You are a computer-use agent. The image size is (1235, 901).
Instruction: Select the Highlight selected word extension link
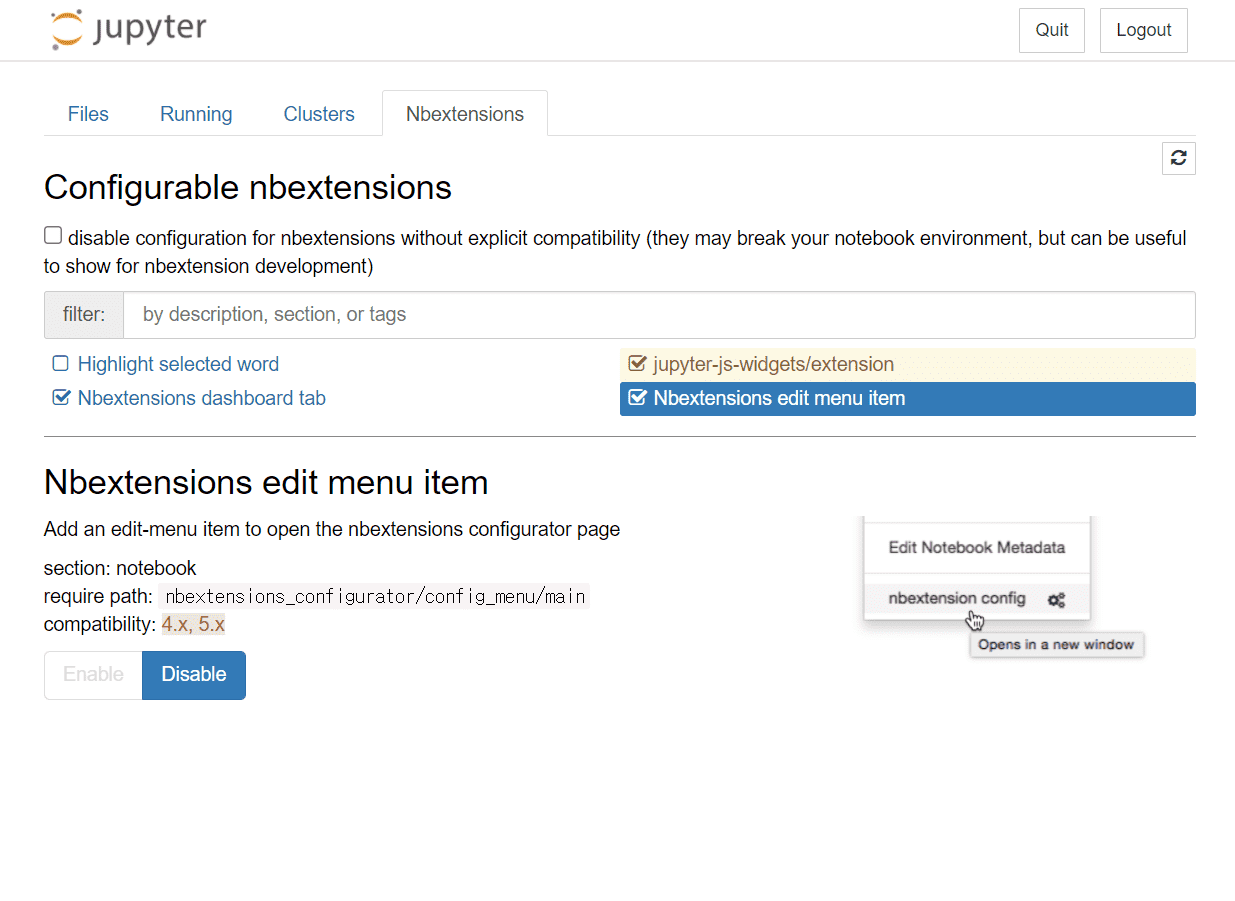tap(178, 364)
